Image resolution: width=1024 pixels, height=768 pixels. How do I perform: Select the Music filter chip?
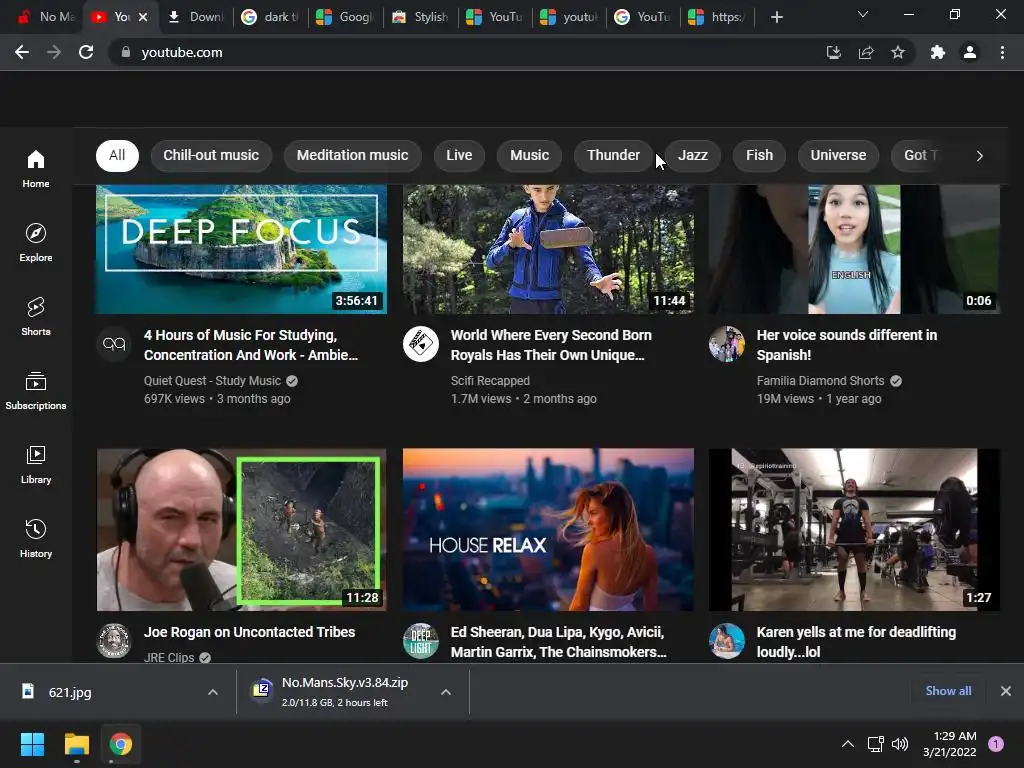pos(530,155)
